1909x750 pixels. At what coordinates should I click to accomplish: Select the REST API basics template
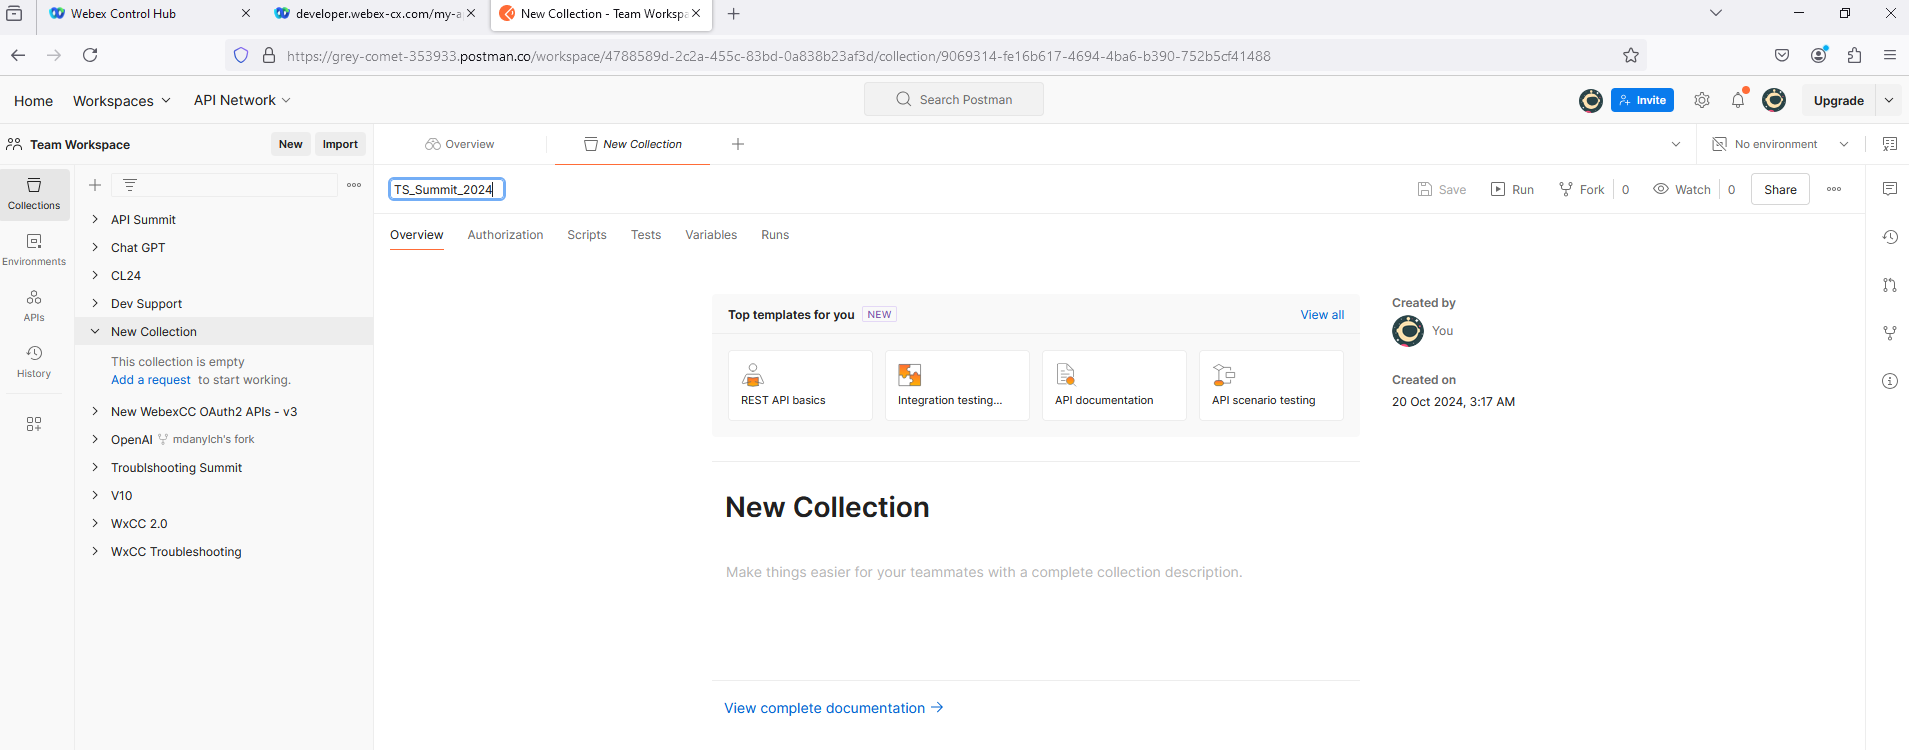800,385
